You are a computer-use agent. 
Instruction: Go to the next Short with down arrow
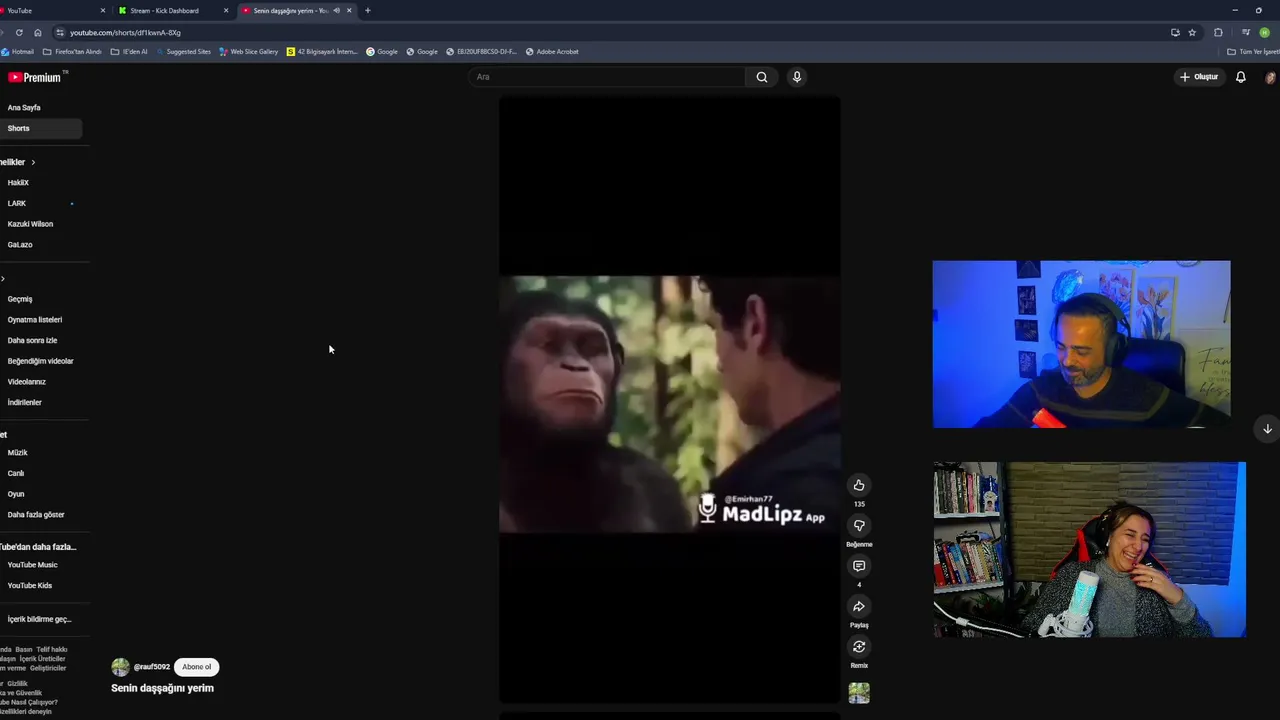pyautogui.click(x=1267, y=429)
